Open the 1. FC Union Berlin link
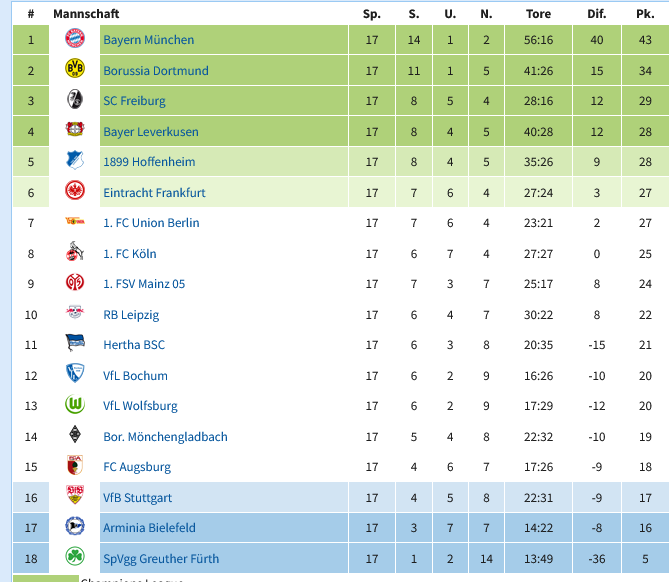669x582 pixels. click(151, 223)
